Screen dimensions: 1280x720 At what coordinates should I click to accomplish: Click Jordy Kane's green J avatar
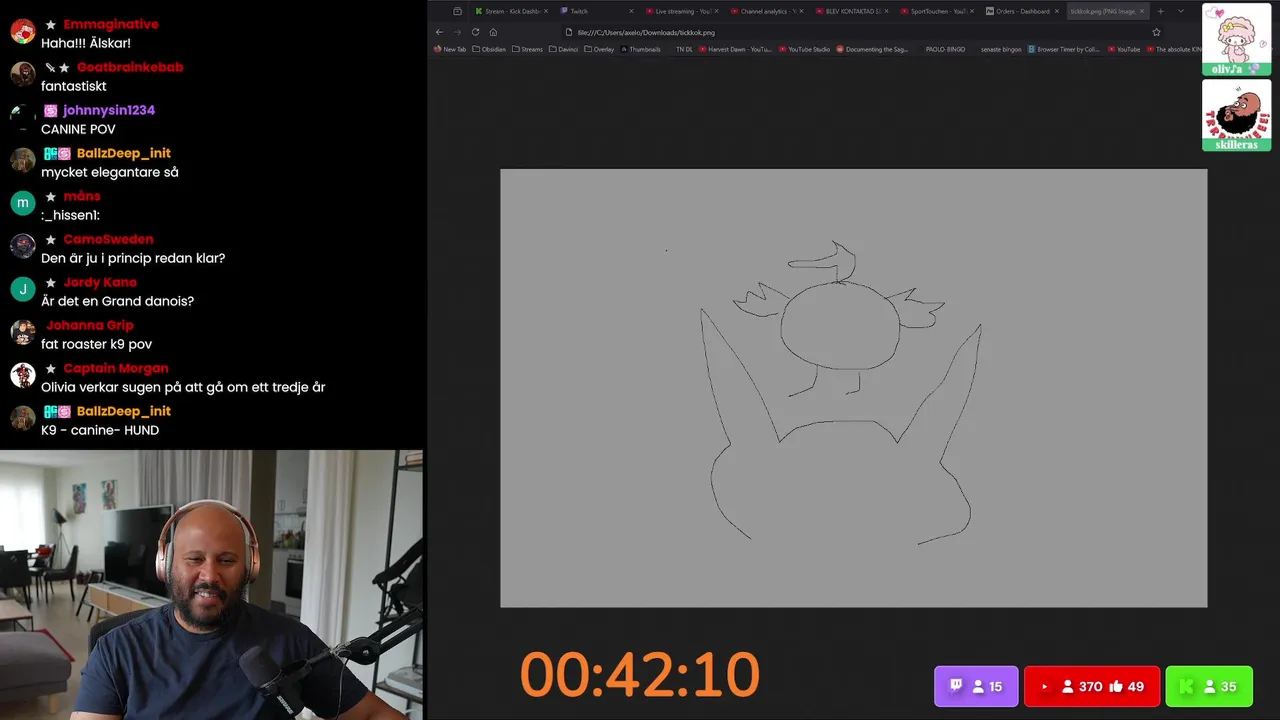[23, 289]
